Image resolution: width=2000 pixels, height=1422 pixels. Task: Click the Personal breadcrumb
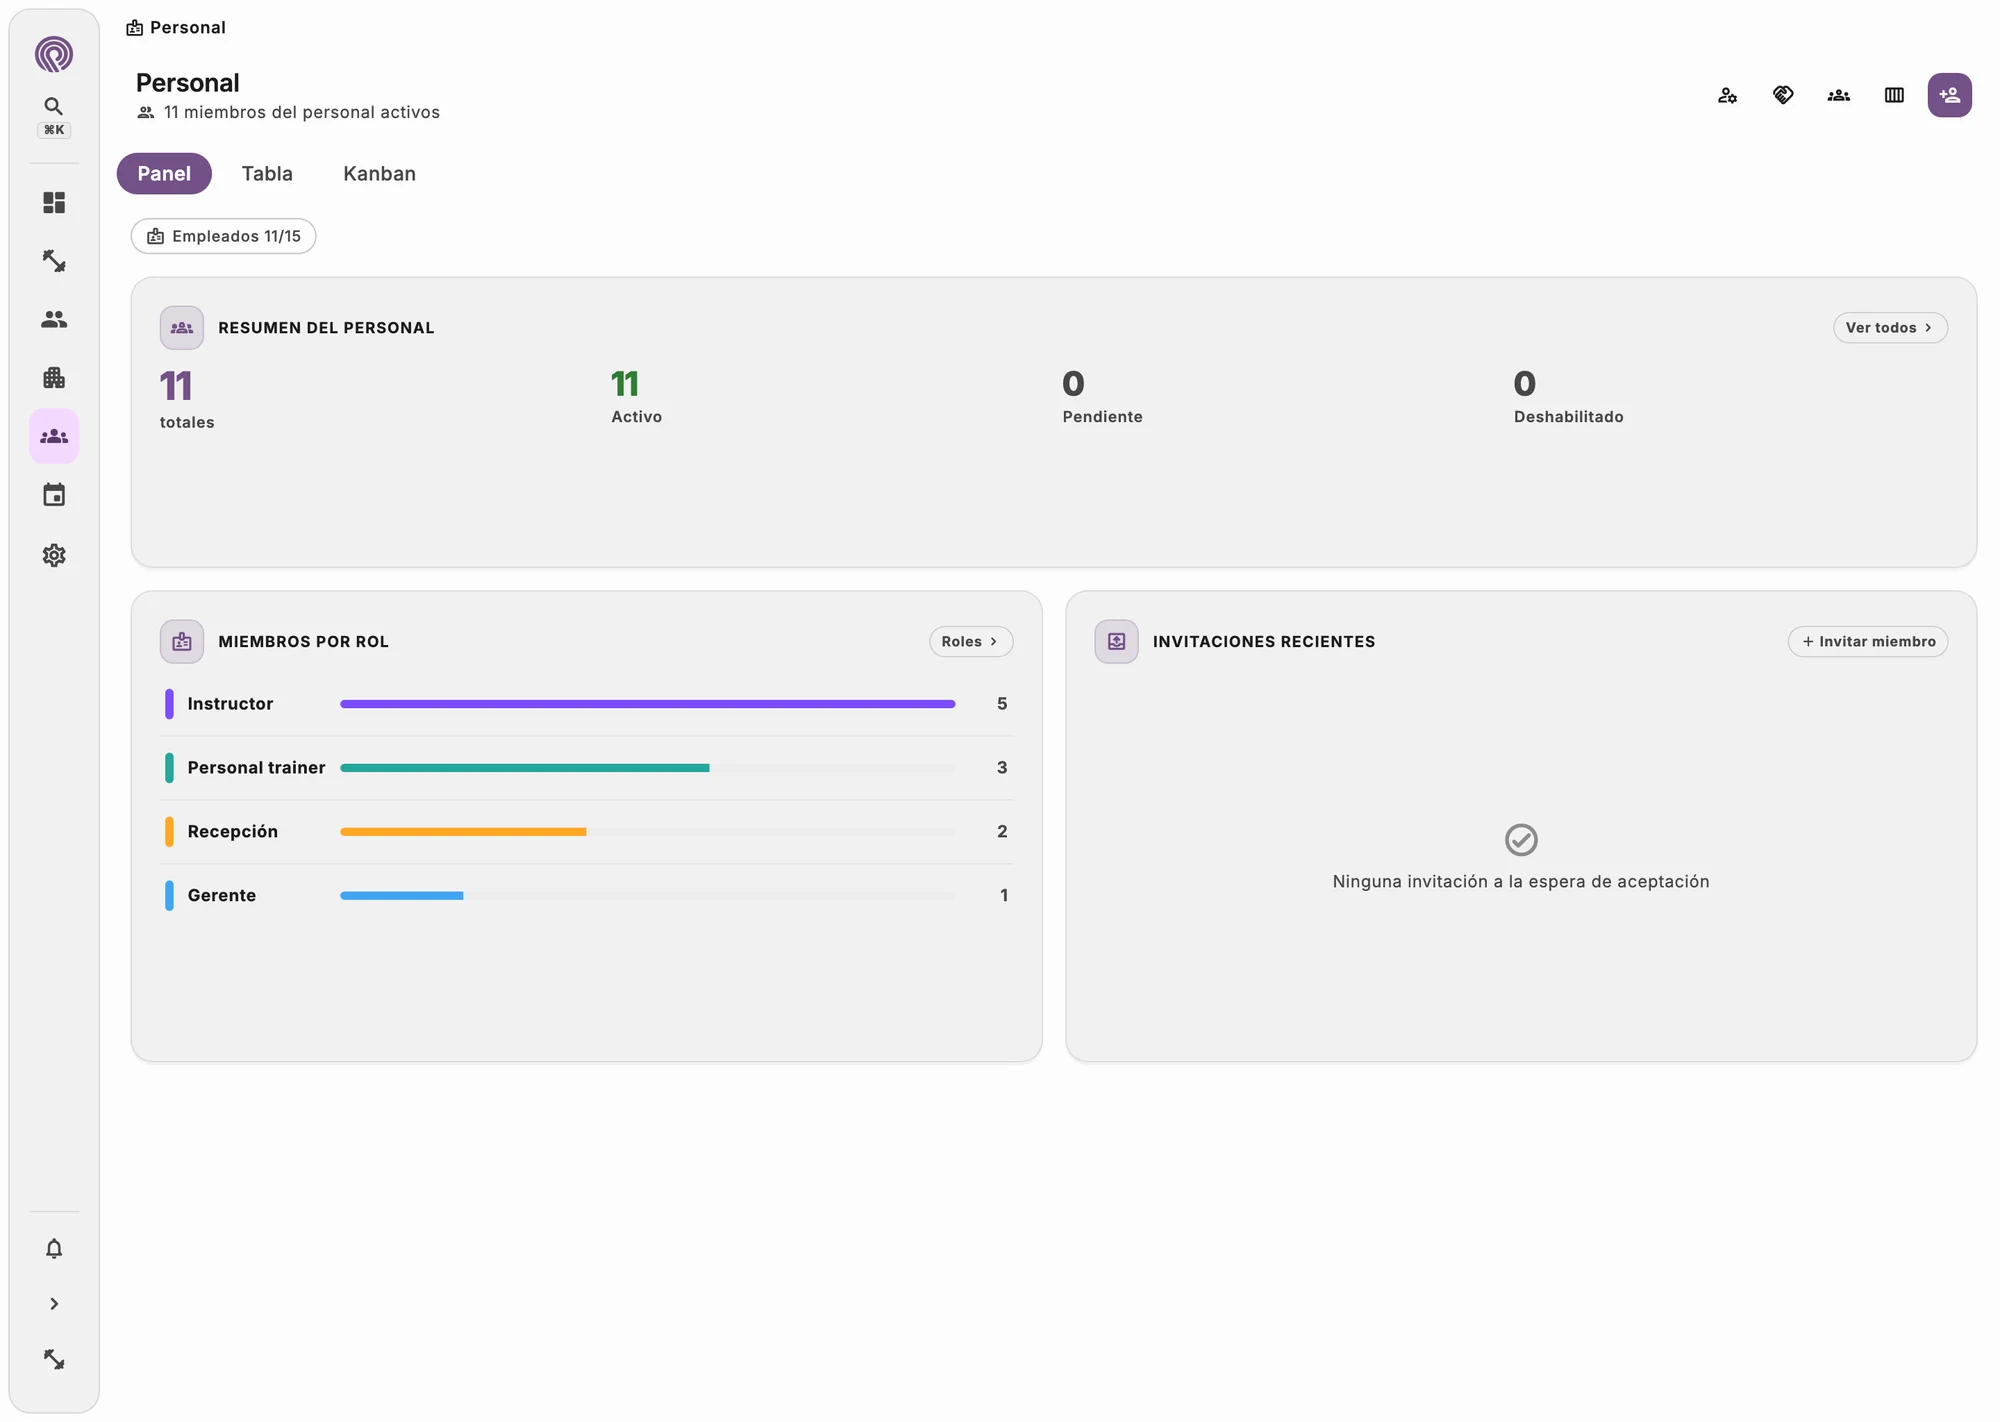176,28
